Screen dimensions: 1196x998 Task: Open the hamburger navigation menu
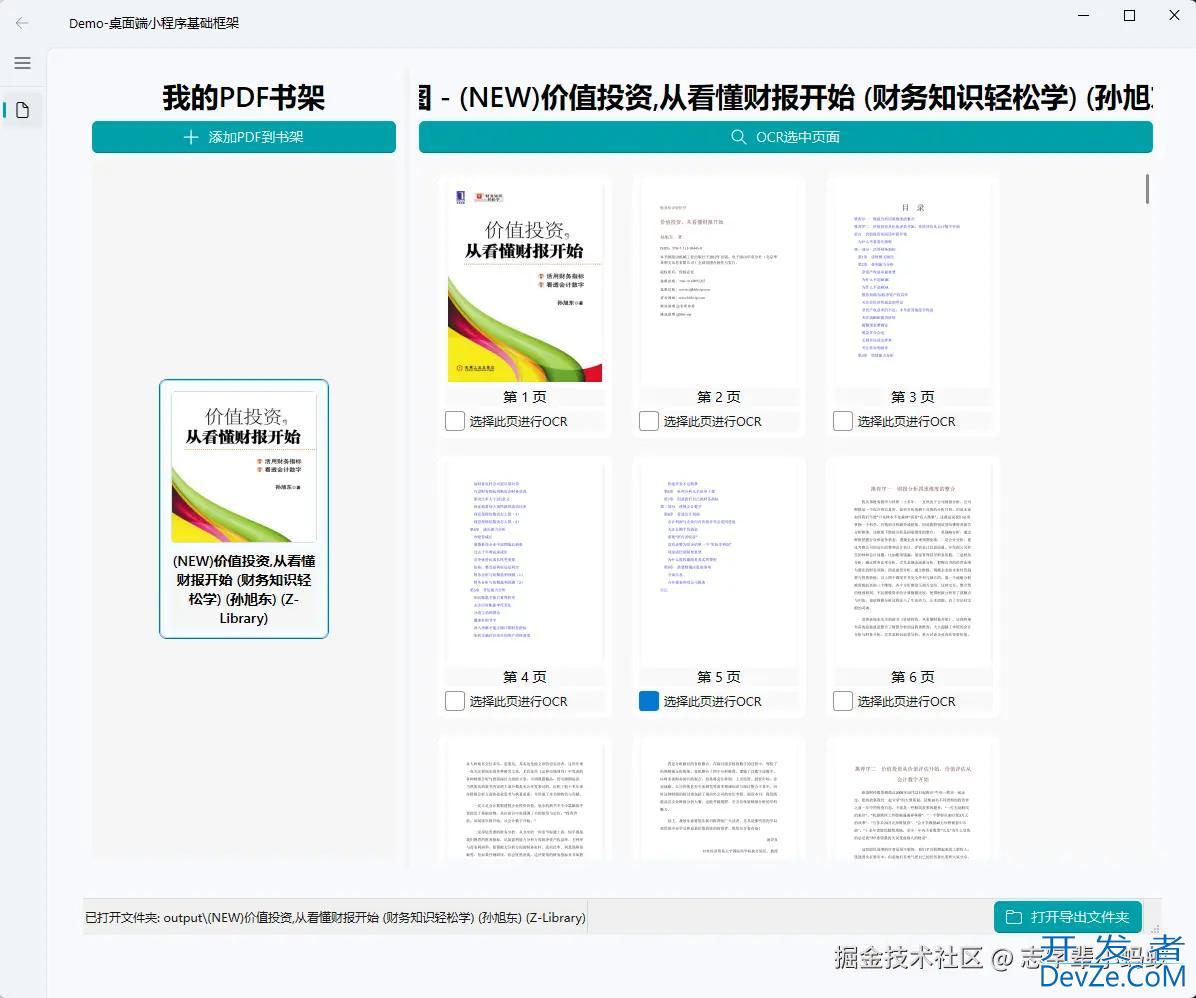tap(22, 63)
